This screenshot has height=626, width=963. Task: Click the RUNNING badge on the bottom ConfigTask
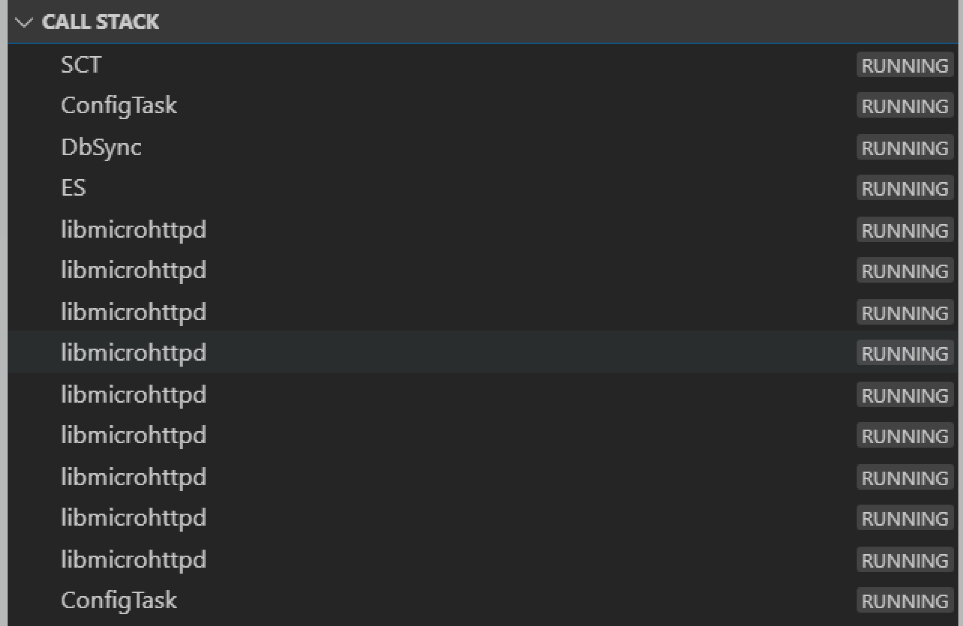[903, 601]
